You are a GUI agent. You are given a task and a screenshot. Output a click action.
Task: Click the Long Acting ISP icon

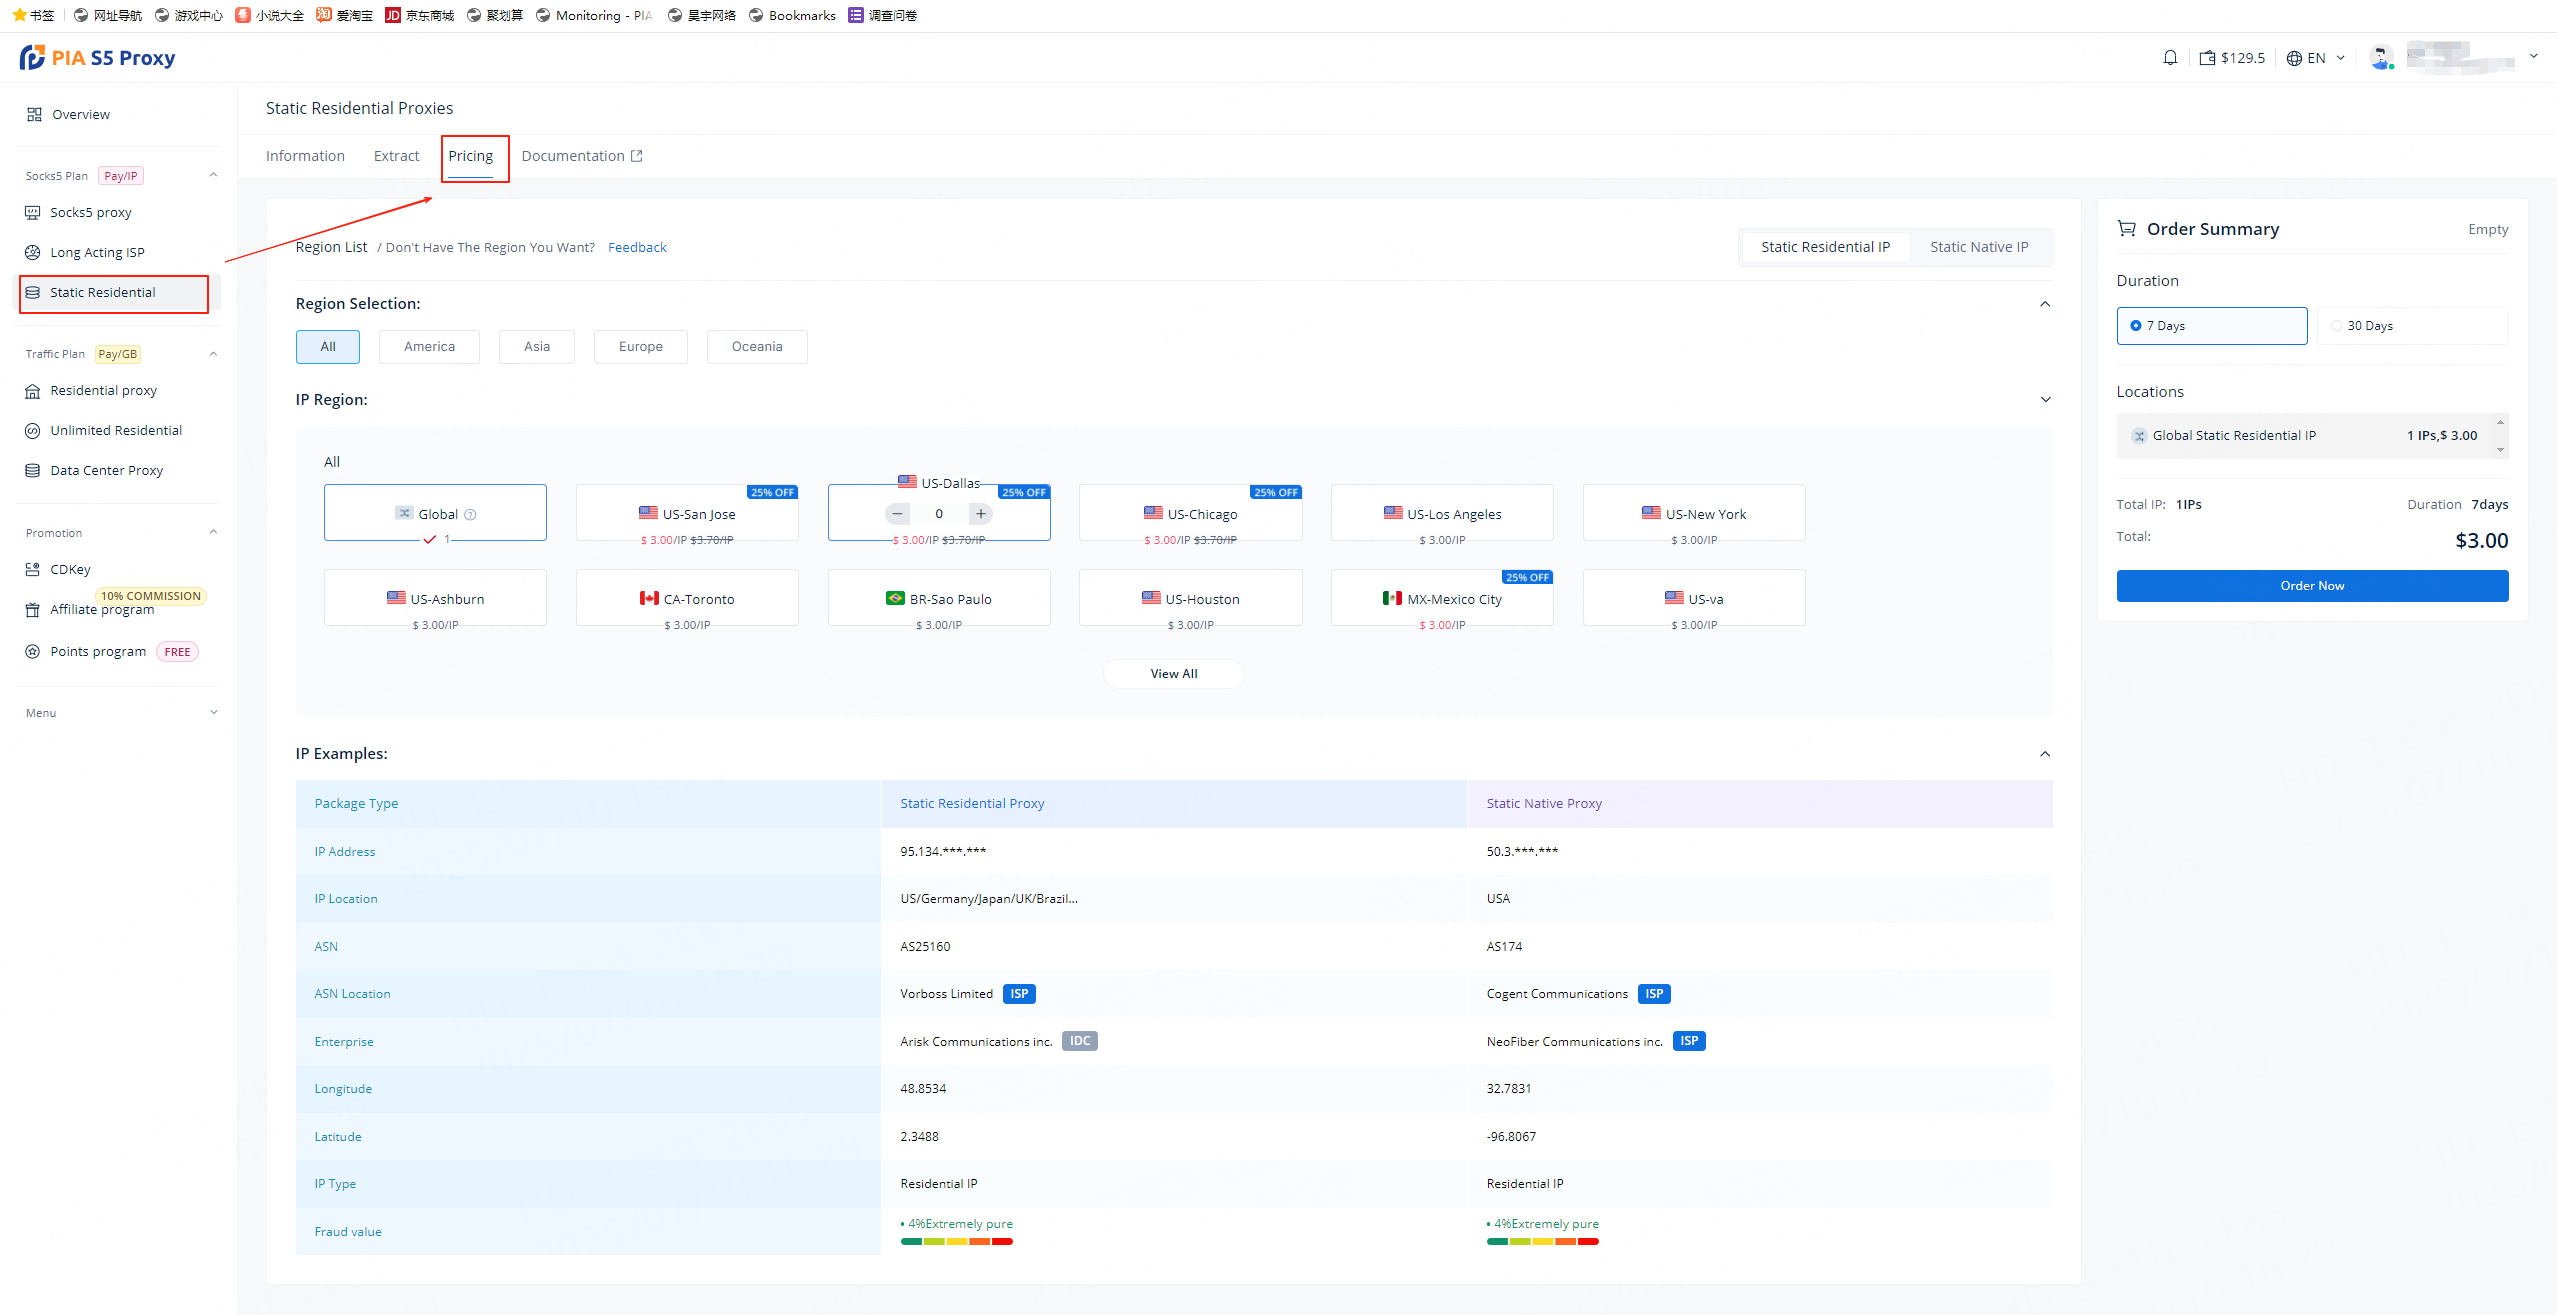pos(33,253)
